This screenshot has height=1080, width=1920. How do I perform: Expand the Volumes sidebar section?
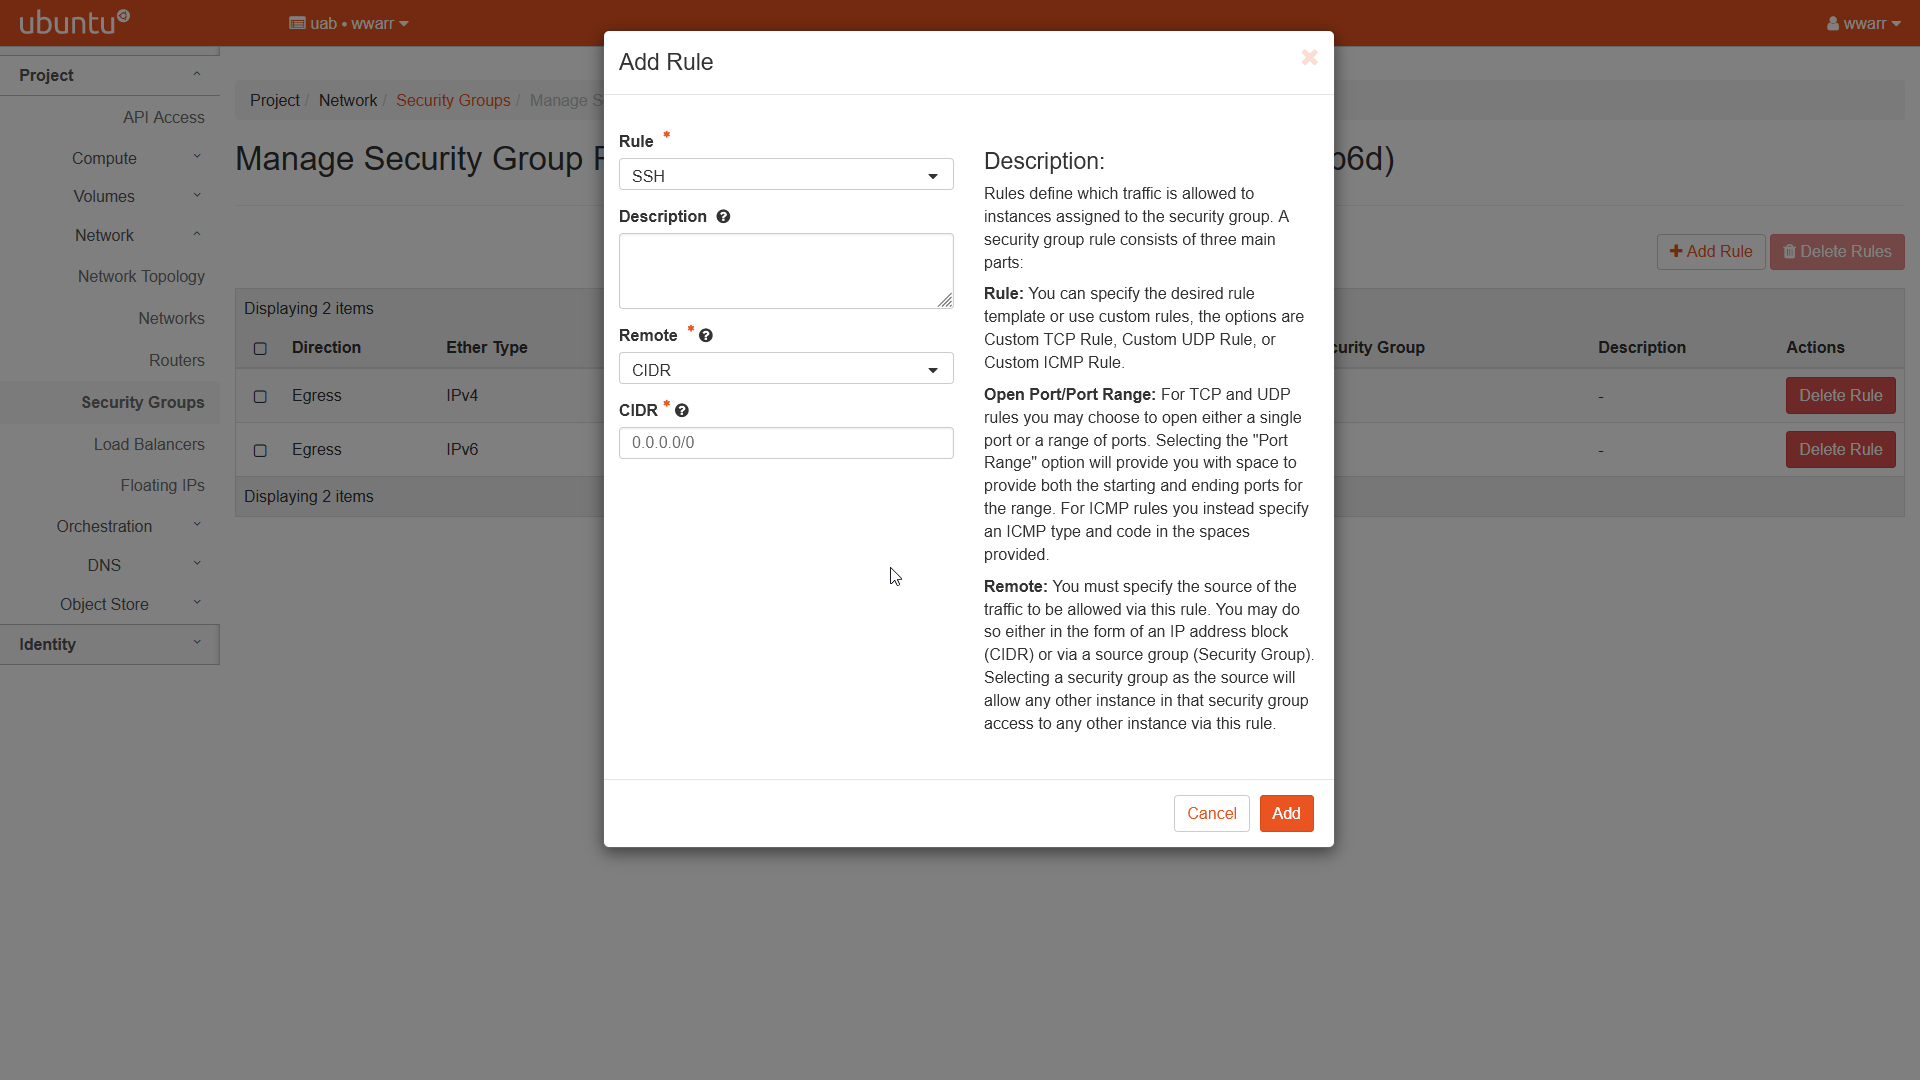(110, 196)
